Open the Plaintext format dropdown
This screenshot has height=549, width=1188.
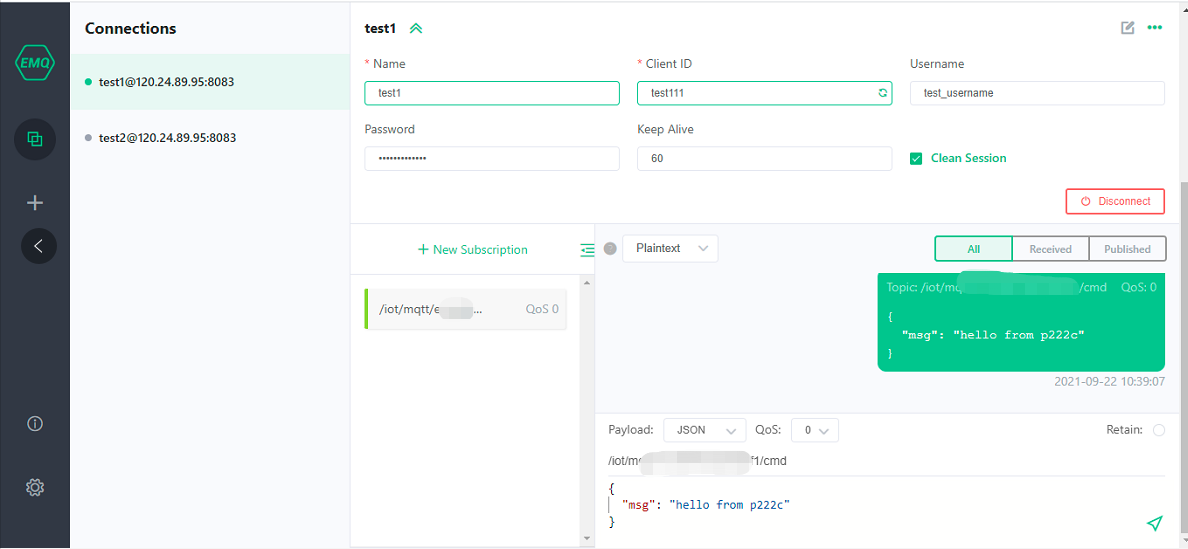point(670,249)
